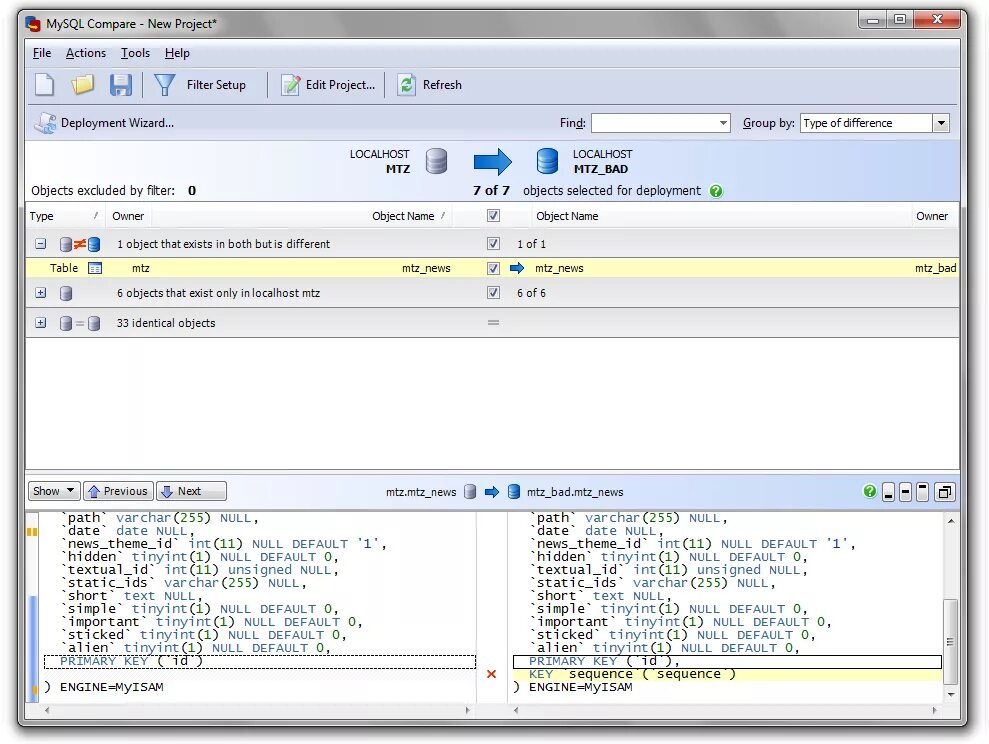The width and height of the screenshot is (989, 744).
Task: Expand the 33 identical objects group
Action: (40, 323)
